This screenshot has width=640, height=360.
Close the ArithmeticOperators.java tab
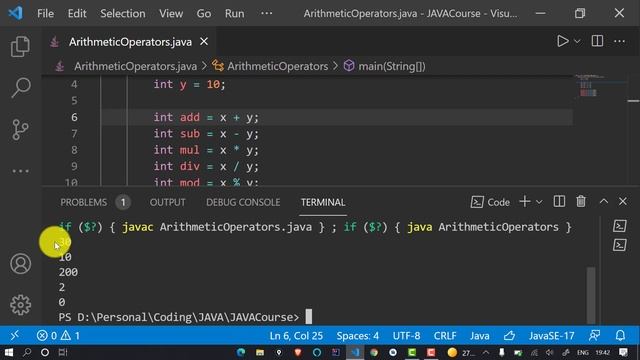pyautogui.click(x=204, y=41)
